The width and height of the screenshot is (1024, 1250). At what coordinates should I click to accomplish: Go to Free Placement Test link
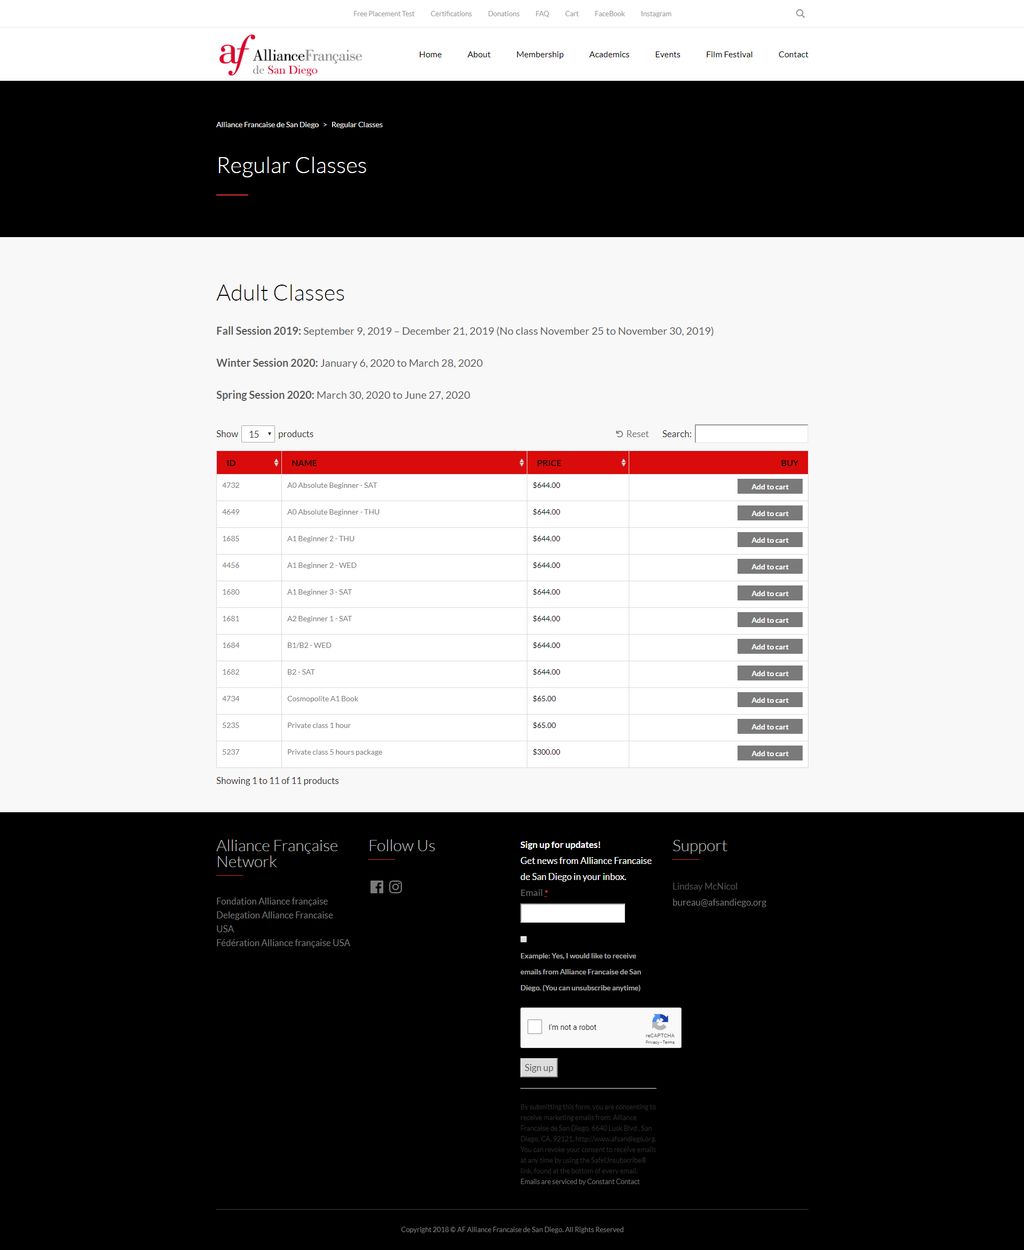[384, 14]
